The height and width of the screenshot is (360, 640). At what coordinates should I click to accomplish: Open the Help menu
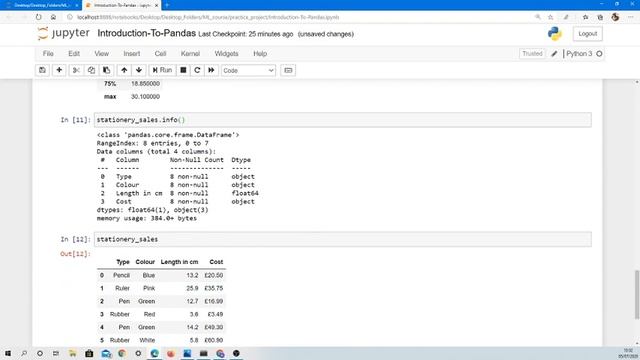point(260,53)
